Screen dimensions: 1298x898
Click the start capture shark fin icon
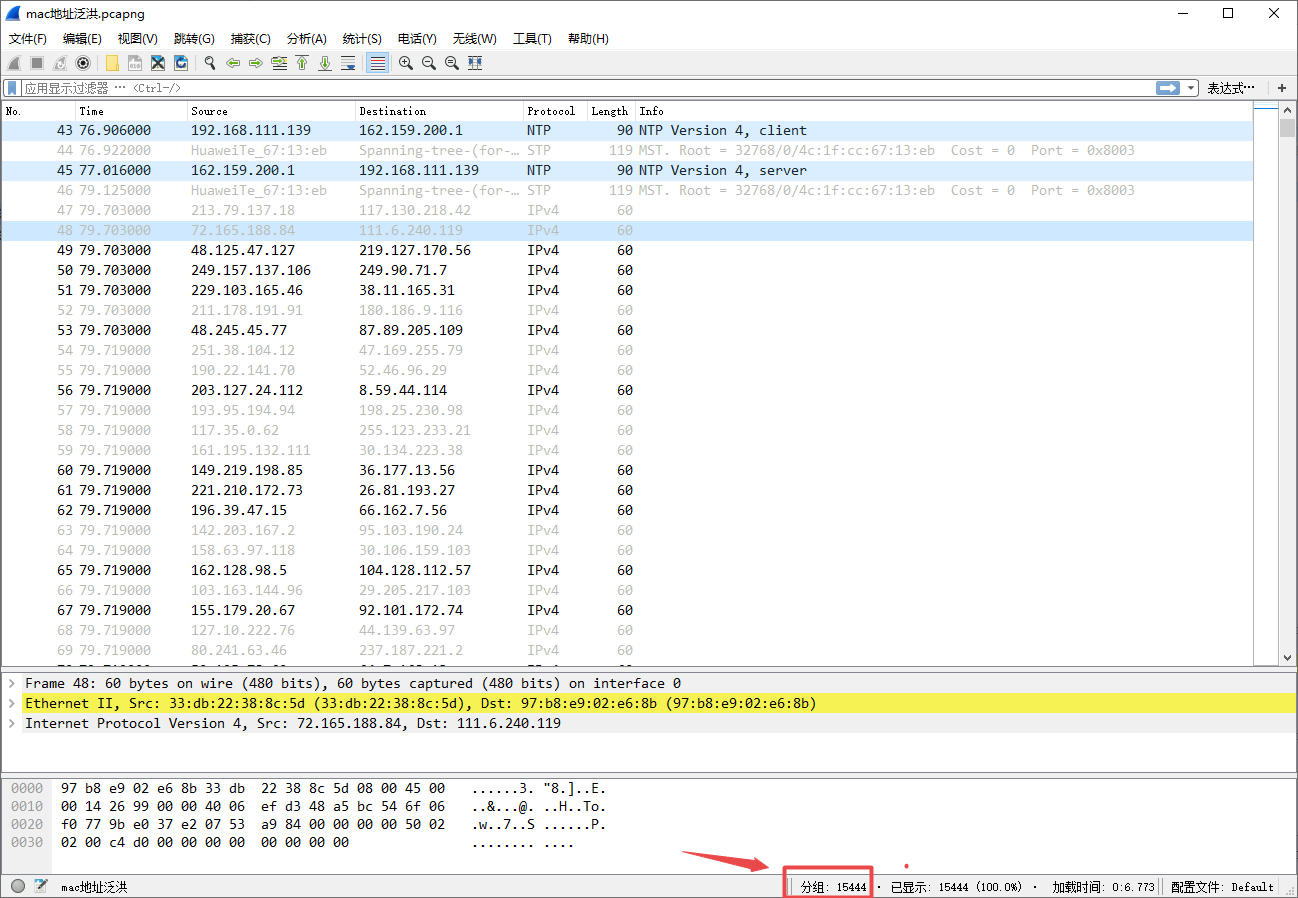pos(14,63)
